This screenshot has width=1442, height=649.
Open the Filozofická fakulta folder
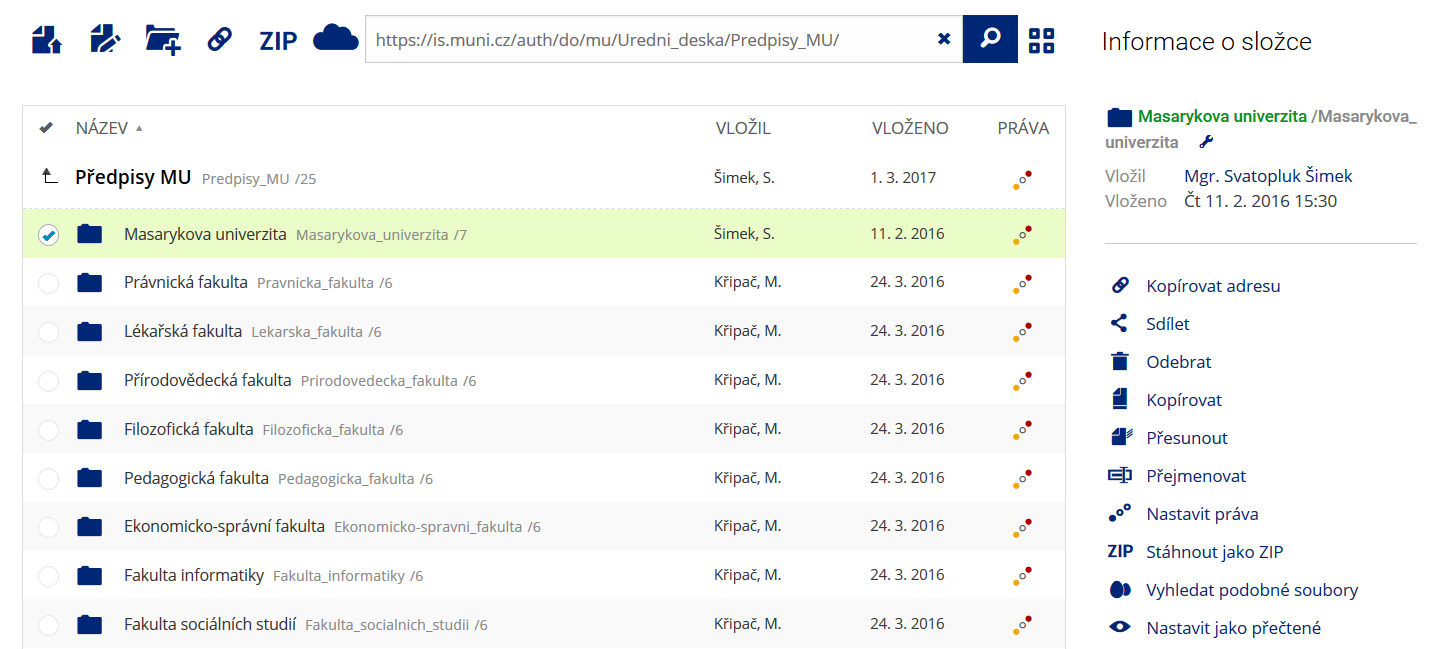click(x=189, y=429)
